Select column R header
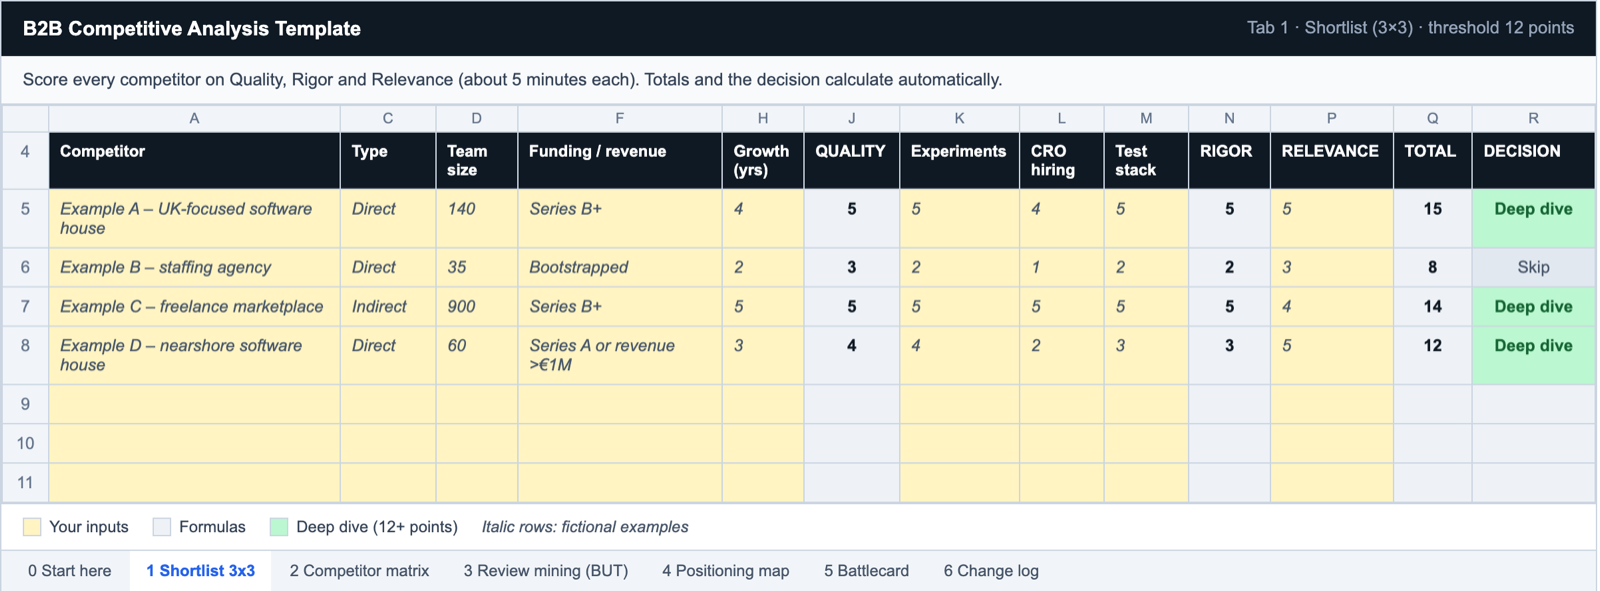Viewport: 1600px width, 591px height. coord(1533,118)
